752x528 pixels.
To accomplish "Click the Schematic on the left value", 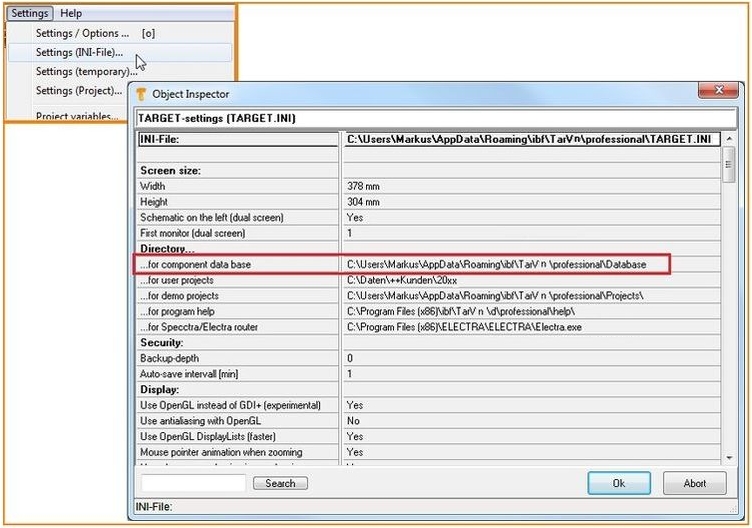I will (354, 217).
